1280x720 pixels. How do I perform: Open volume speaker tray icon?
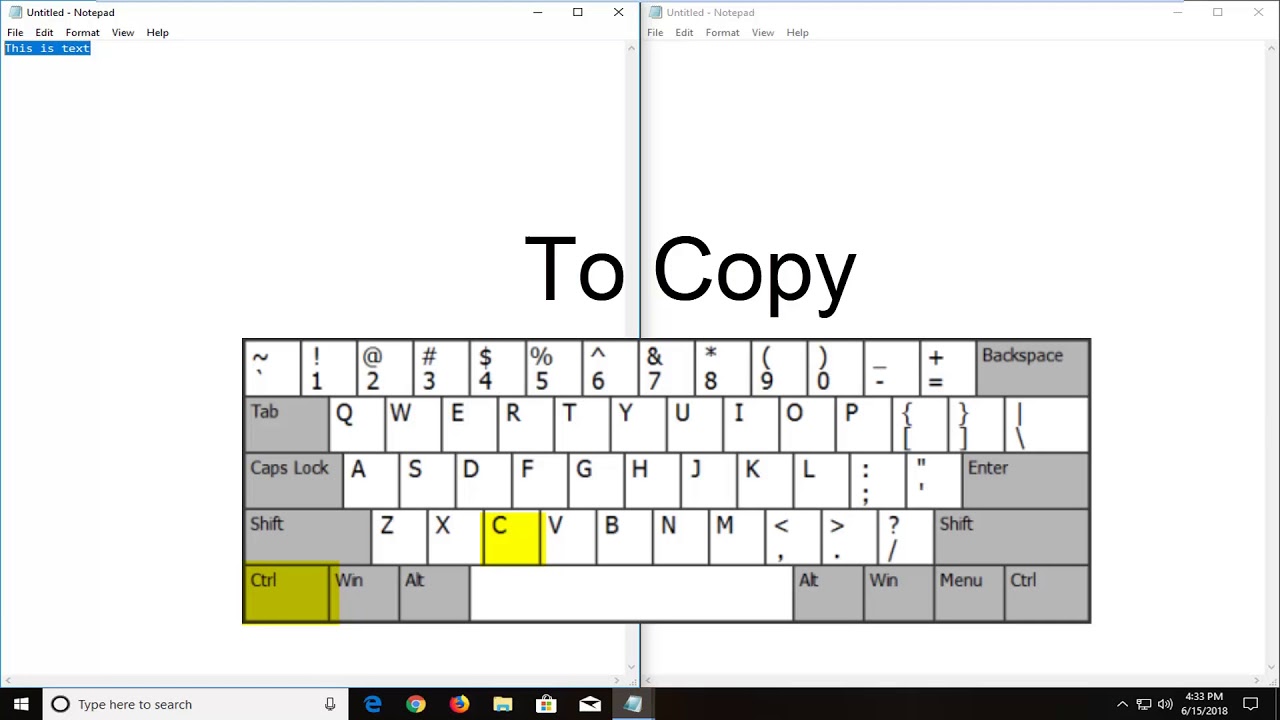(x=1165, y=704)
